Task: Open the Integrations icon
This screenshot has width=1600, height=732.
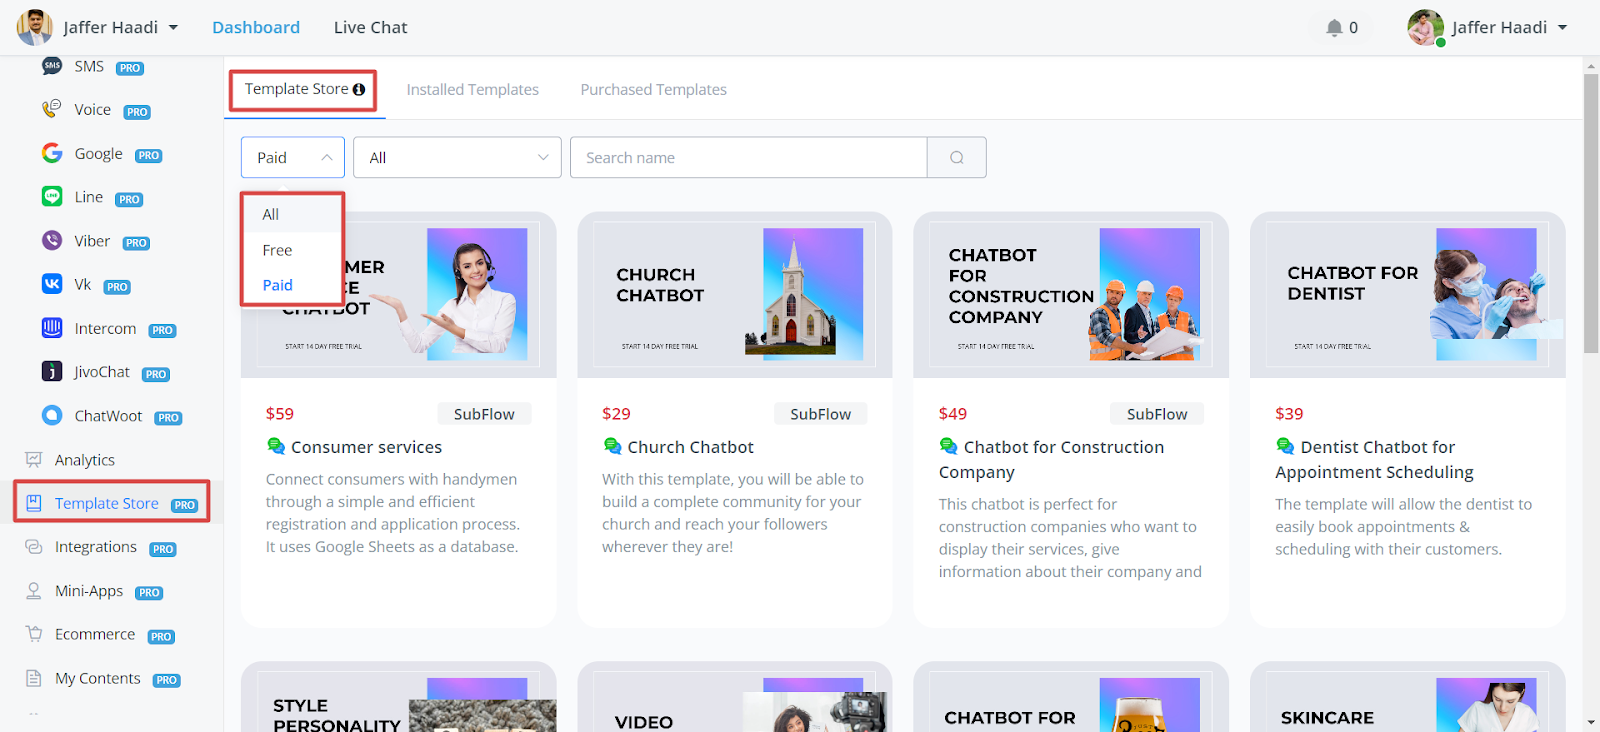Action: 34,547
